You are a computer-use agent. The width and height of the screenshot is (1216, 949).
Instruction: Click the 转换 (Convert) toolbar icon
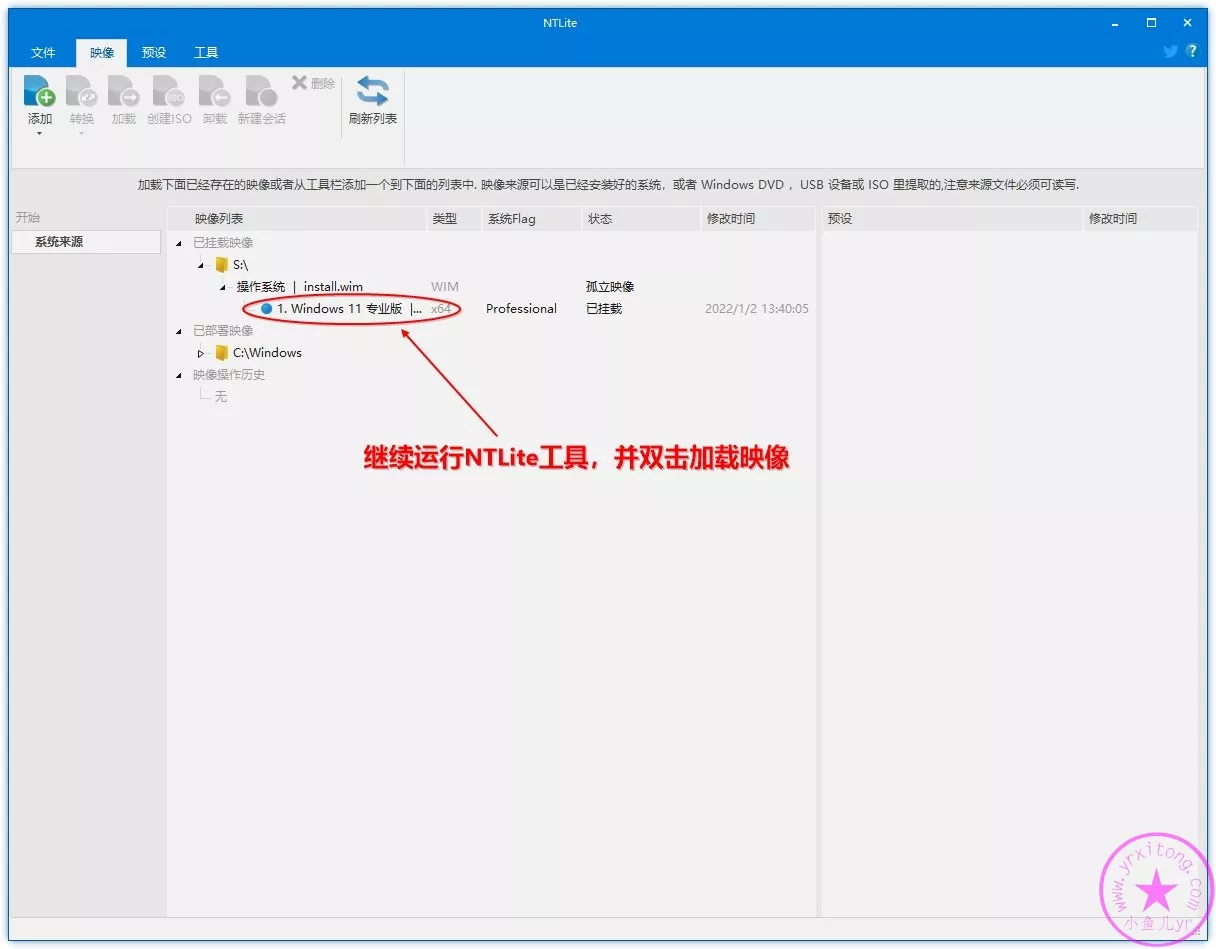[x=81, y=92]
